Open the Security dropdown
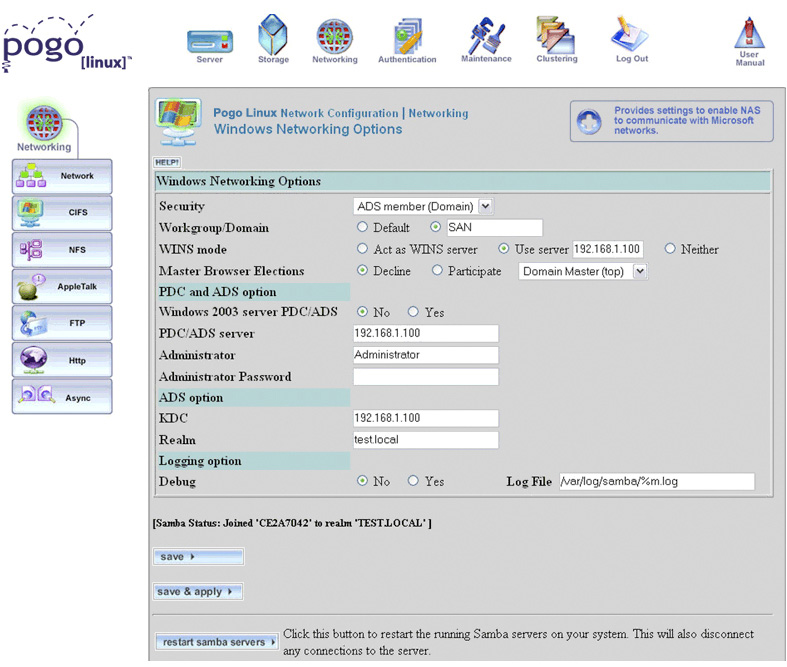The height and width of the screenshot is (667, 787). (424, 206)
